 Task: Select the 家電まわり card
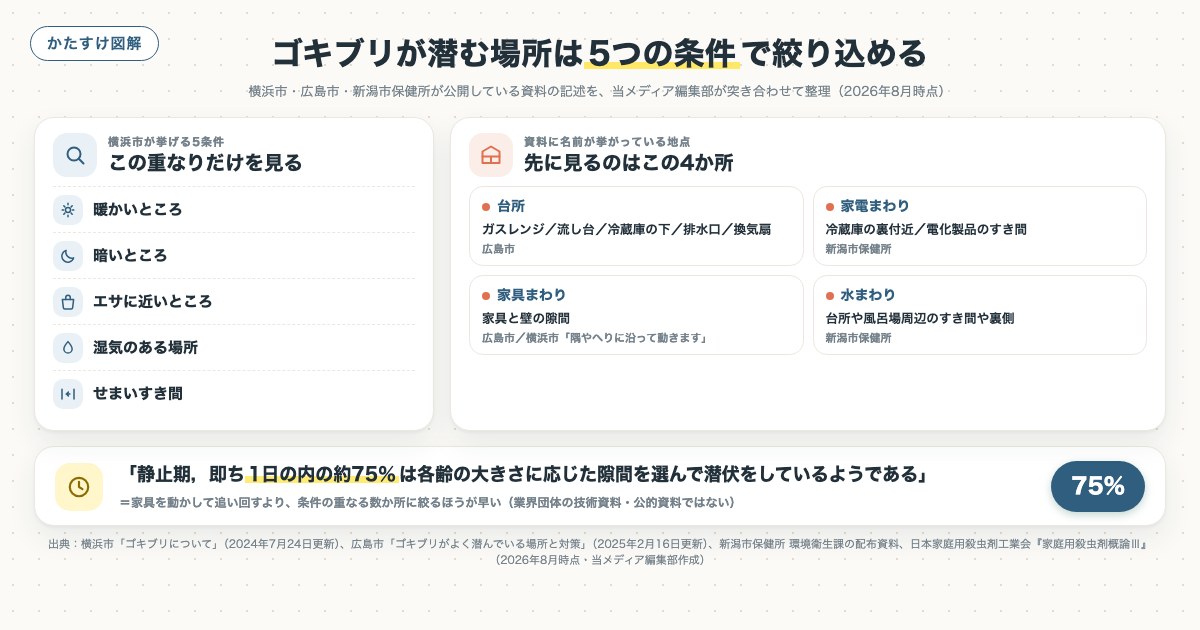pyautogui.click(x=980, y=226)
